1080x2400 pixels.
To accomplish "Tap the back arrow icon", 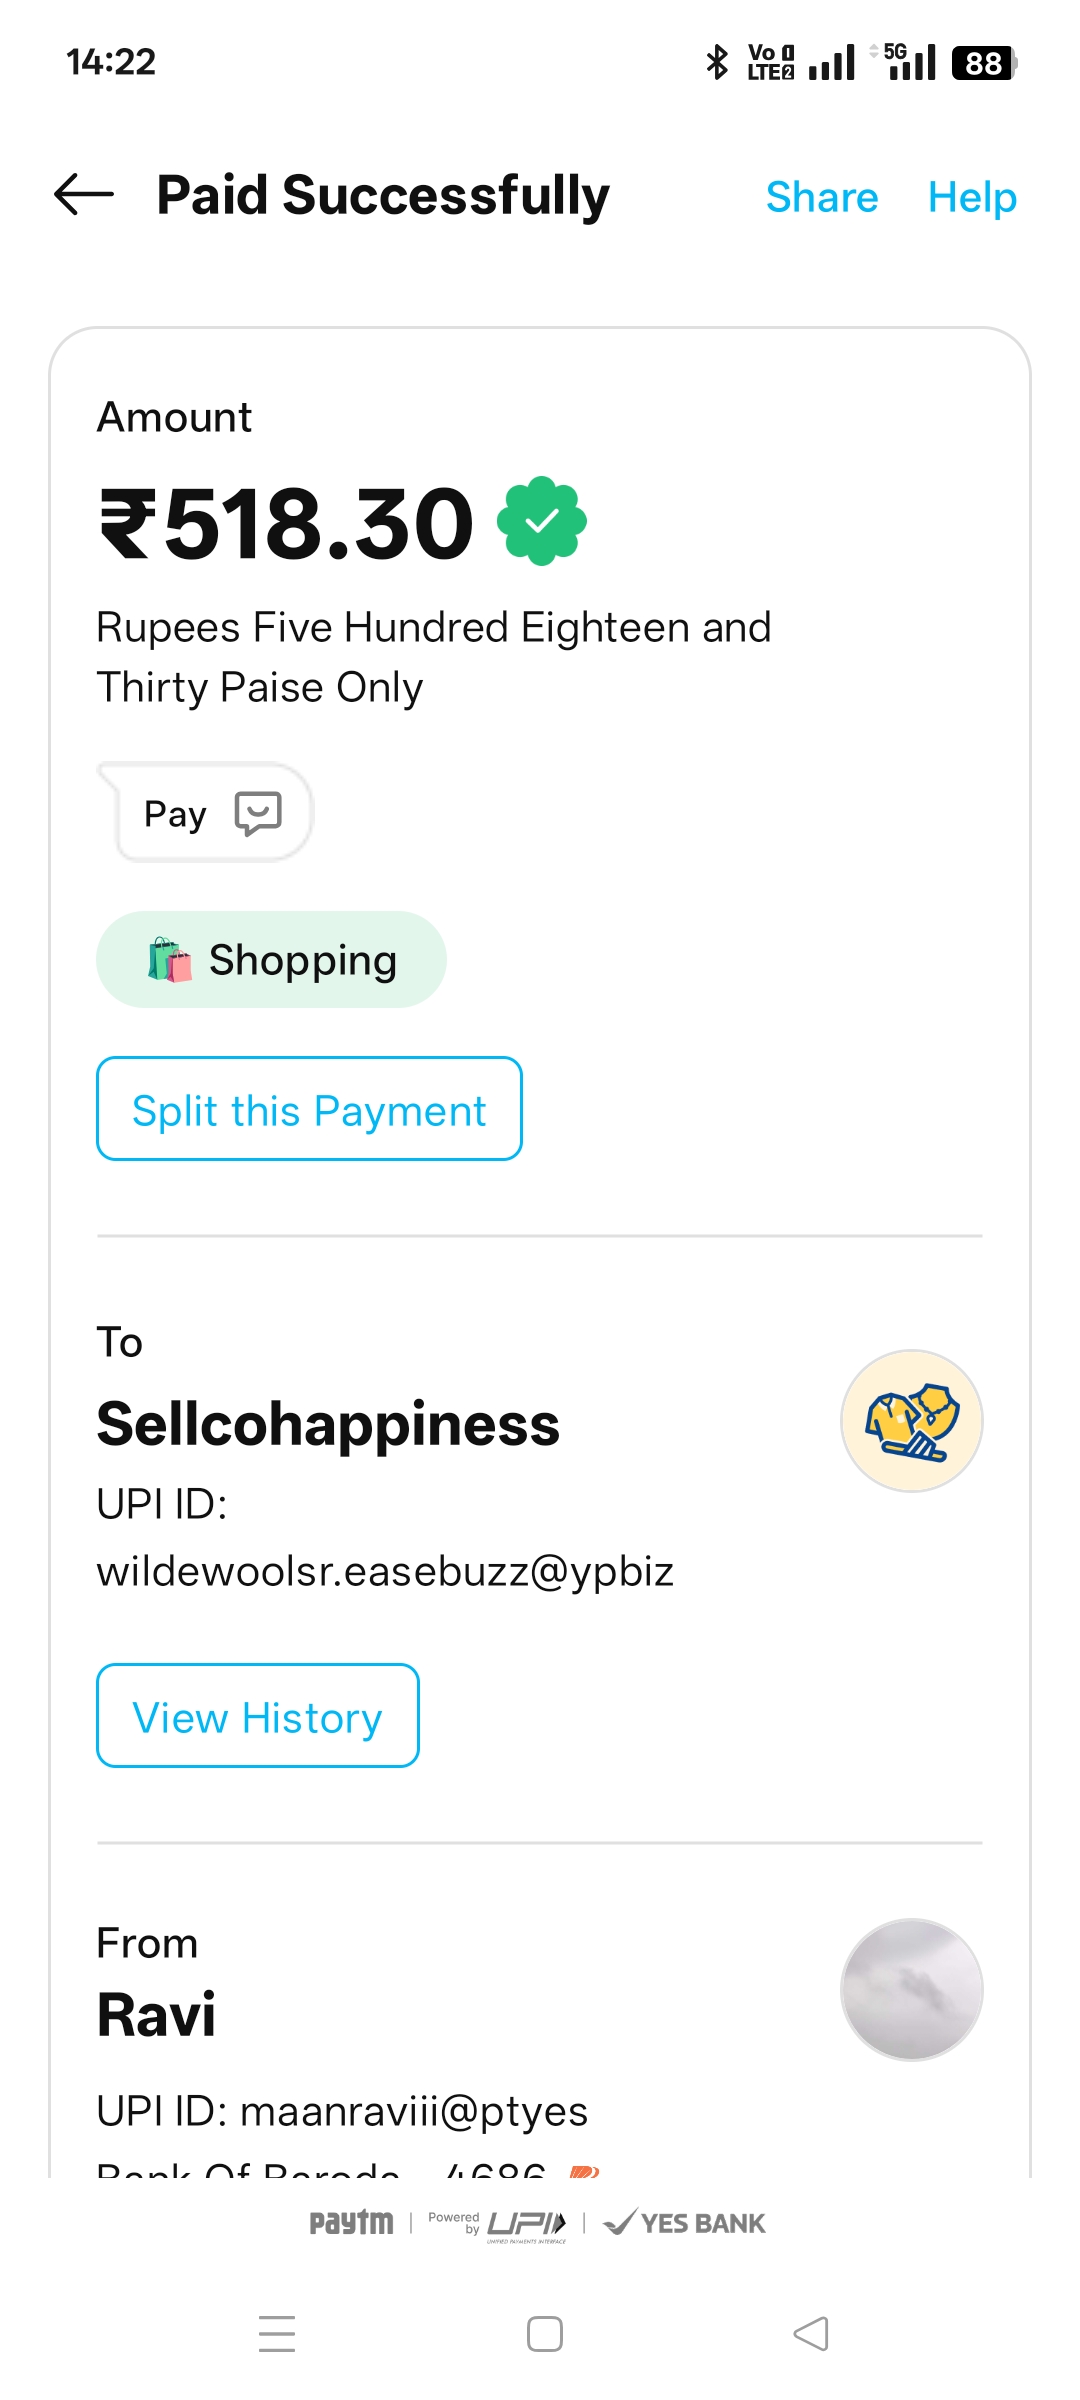I will point(84,195).
